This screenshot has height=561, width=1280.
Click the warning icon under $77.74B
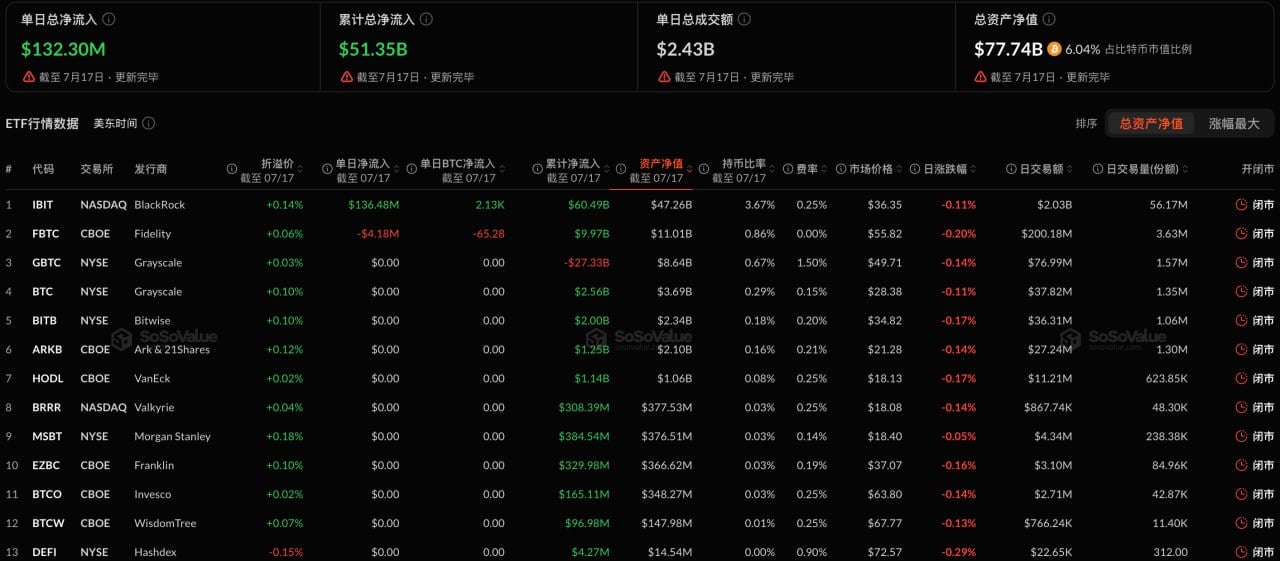(980, 77)
